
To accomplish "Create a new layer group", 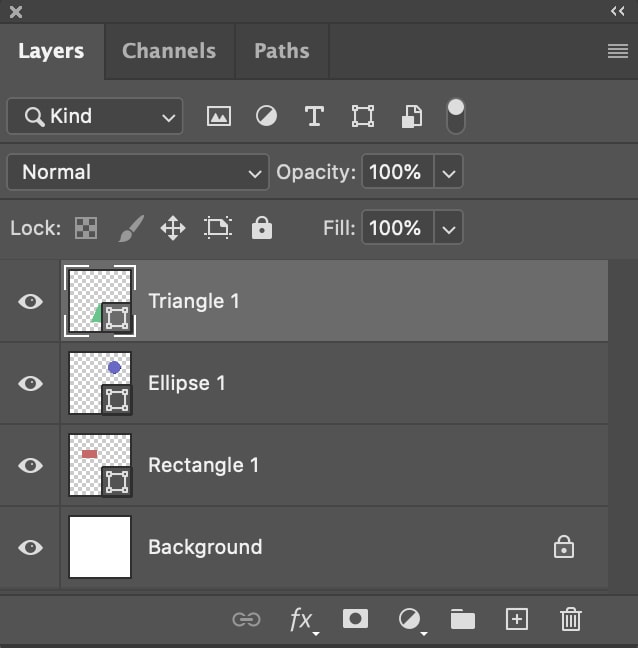I will [x=462, y=619].
